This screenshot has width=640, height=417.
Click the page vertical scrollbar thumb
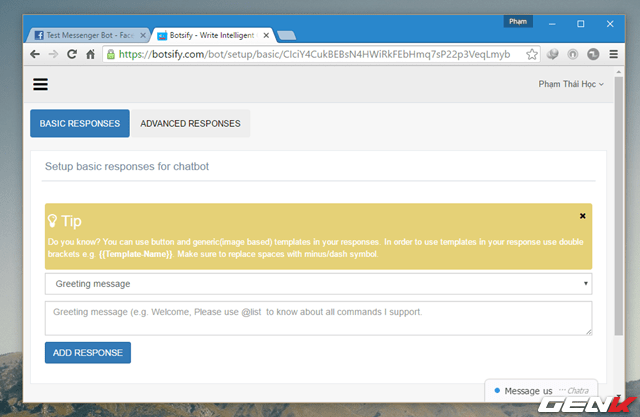619,206
